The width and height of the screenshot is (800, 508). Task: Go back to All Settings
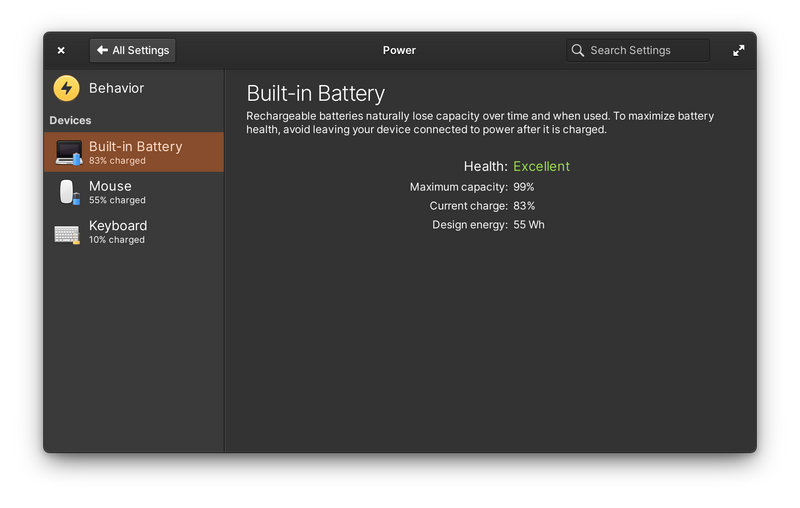(133, 50)
